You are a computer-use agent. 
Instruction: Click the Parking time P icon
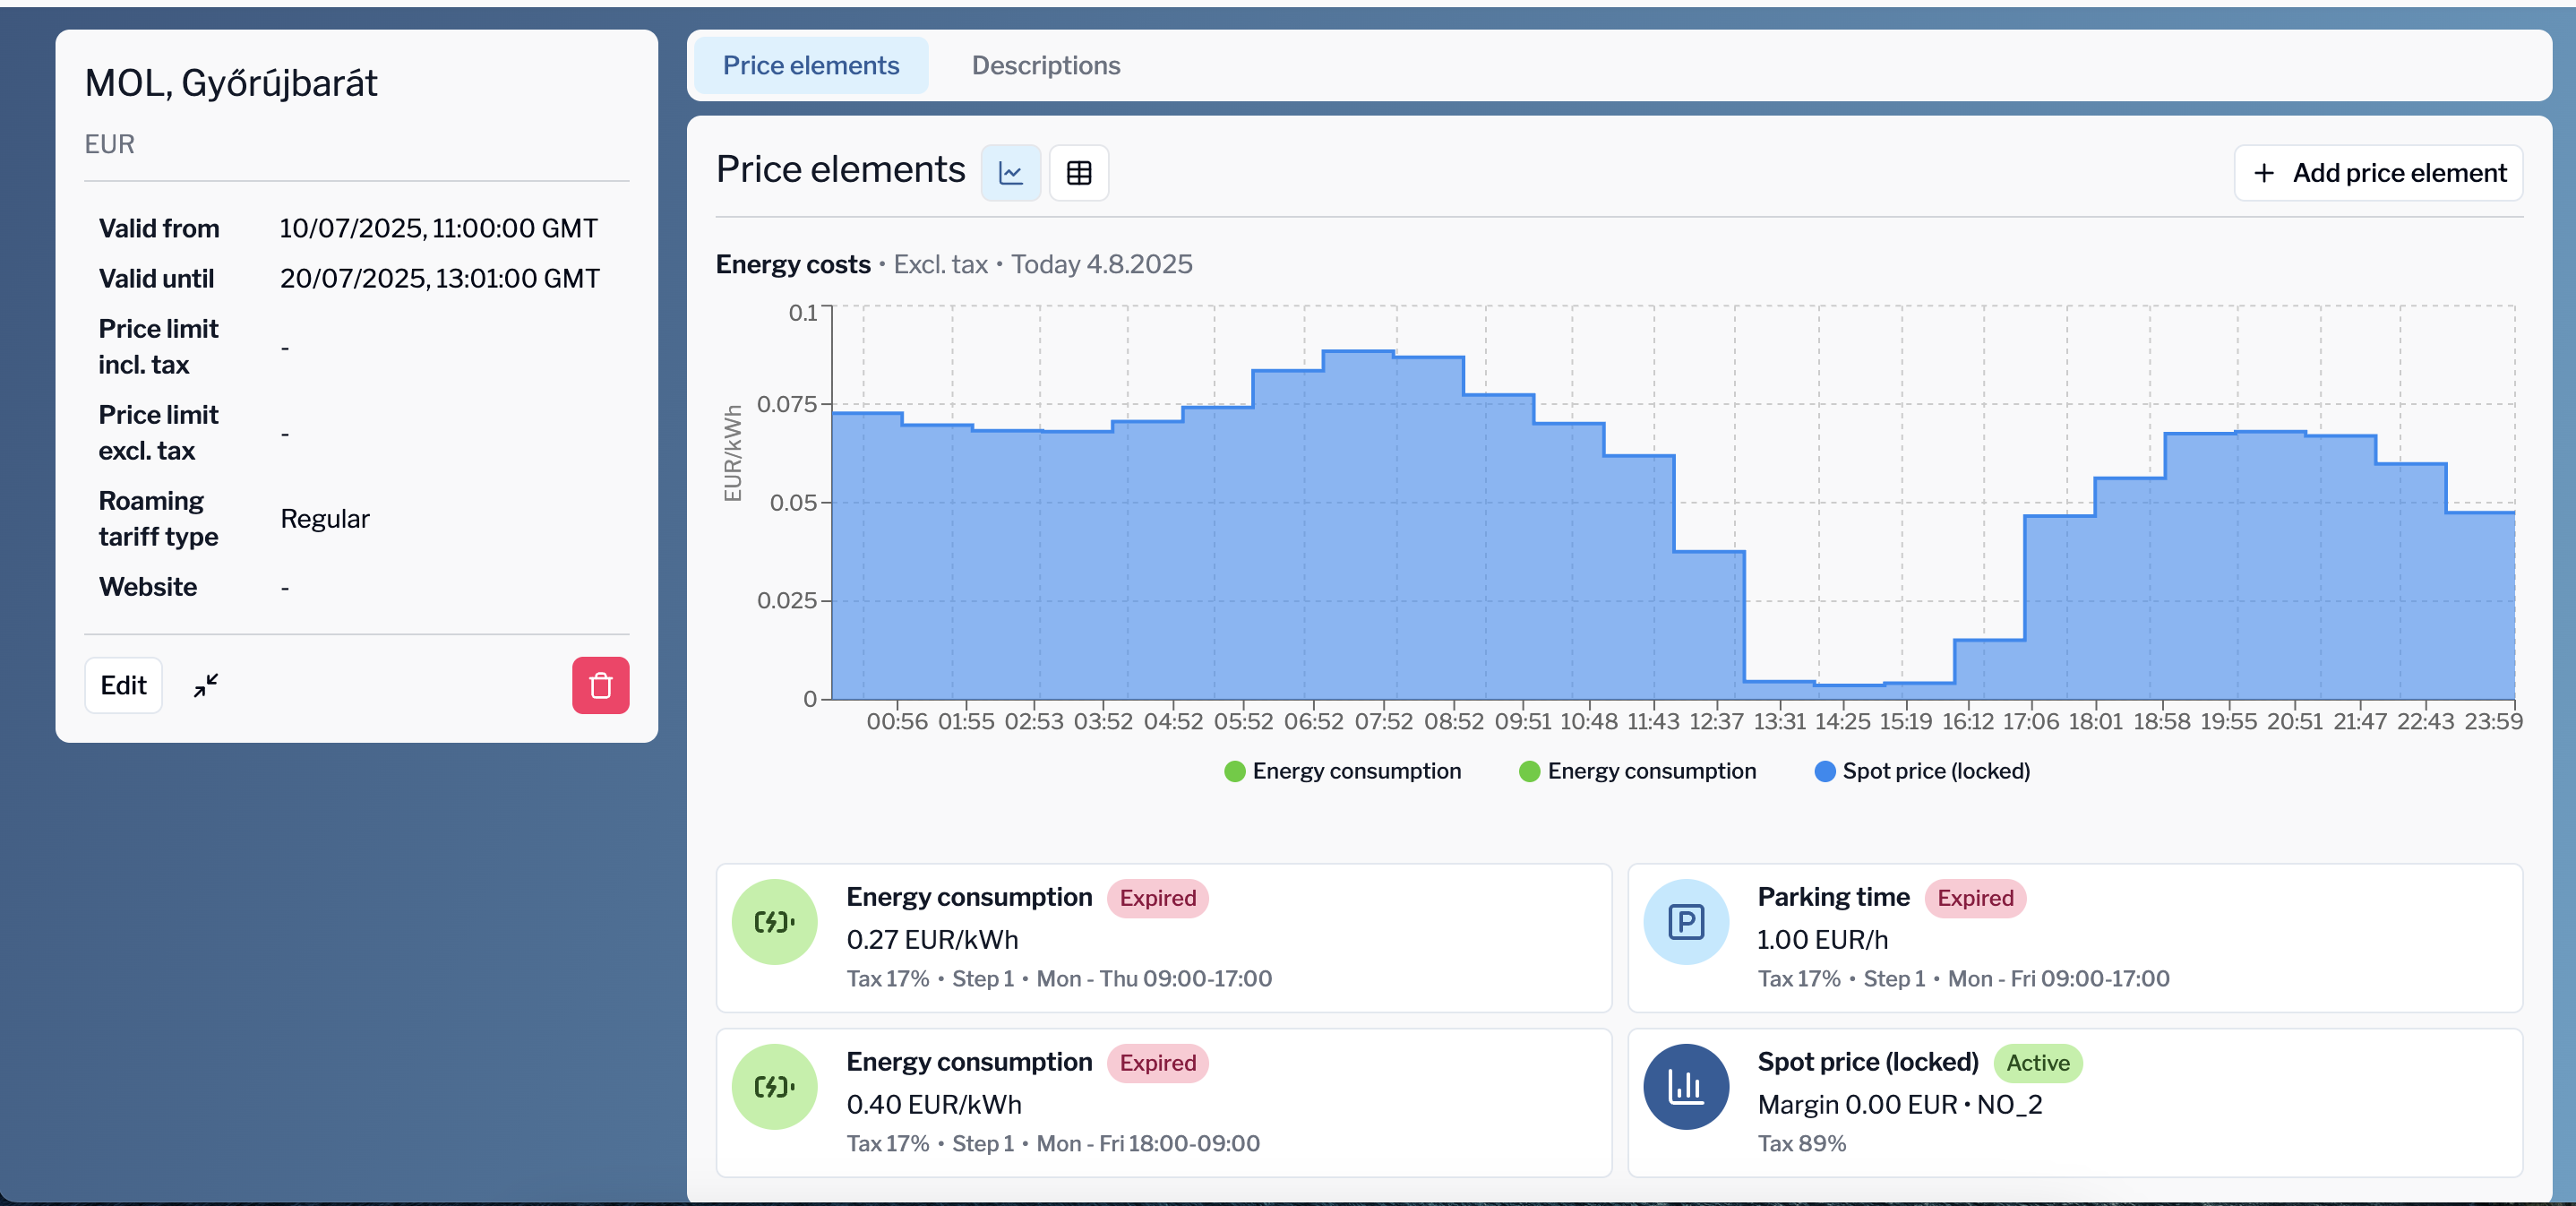click(x=1686, y=921)
